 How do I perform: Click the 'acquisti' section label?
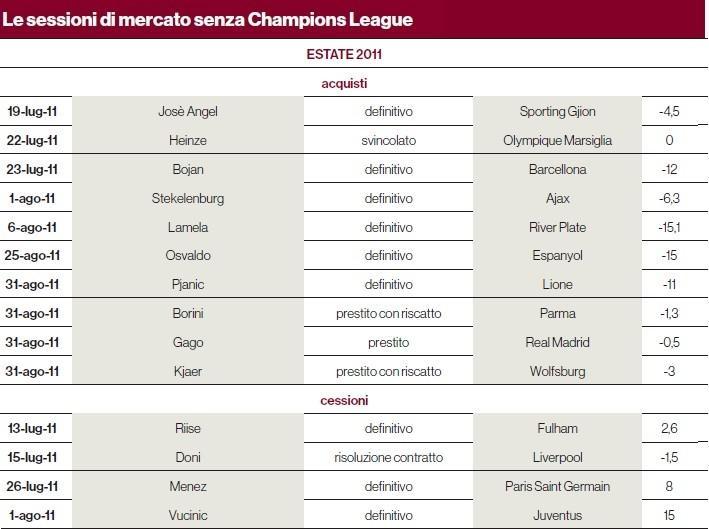tap(344, 83)
